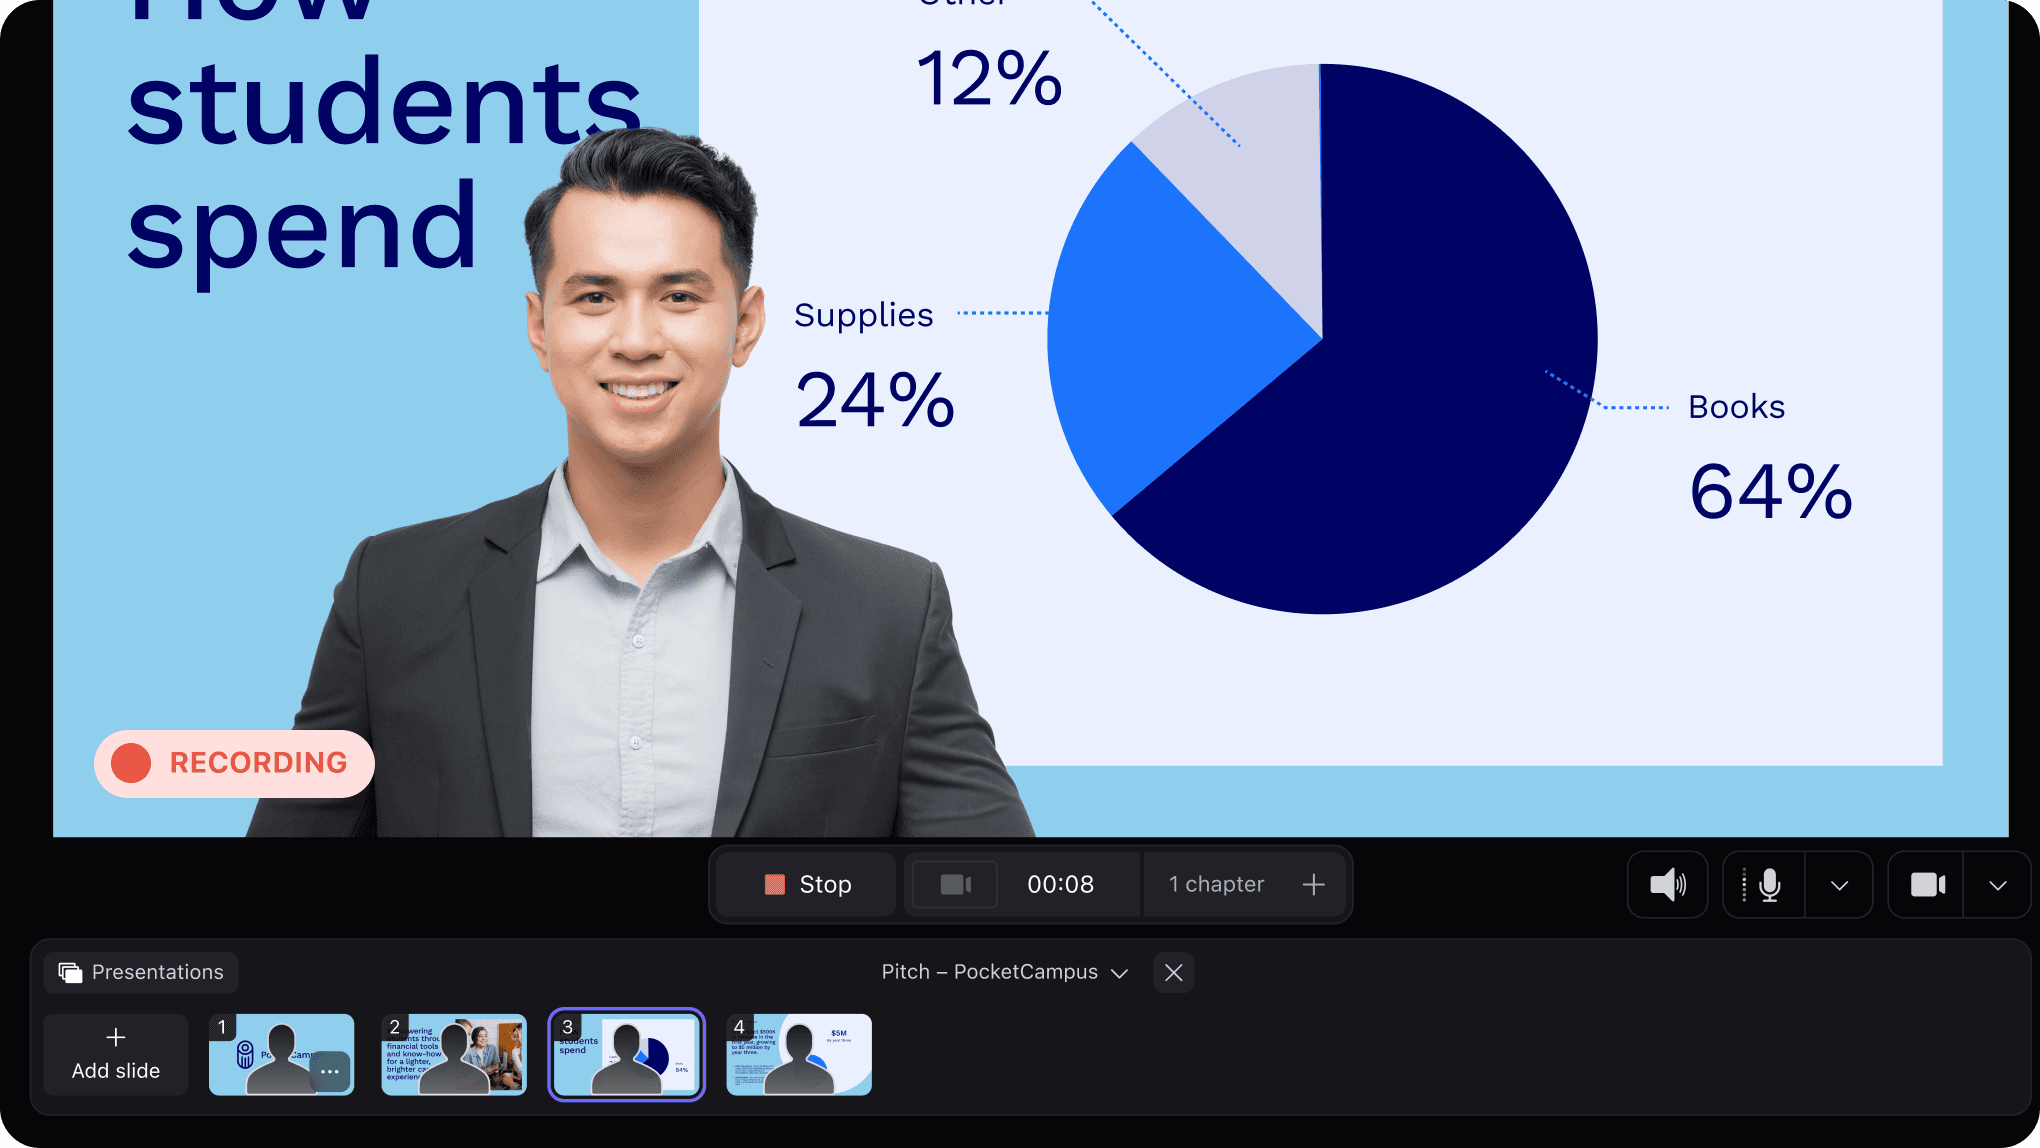Click the 1 chapter label
The width and height of the screenshot is (2040, 1148).
[1216, 885]
